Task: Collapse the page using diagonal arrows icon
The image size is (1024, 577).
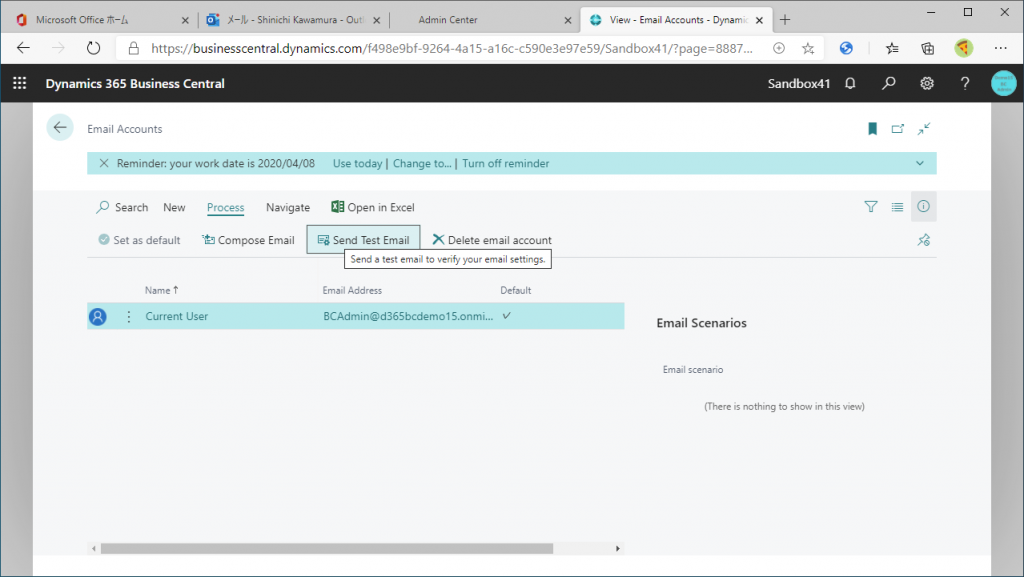Action: [x=924, y=129]
